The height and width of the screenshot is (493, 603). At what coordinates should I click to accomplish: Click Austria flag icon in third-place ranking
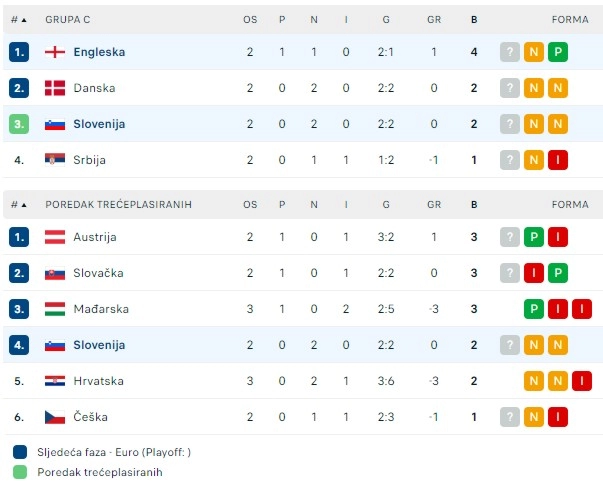[55, 237]
